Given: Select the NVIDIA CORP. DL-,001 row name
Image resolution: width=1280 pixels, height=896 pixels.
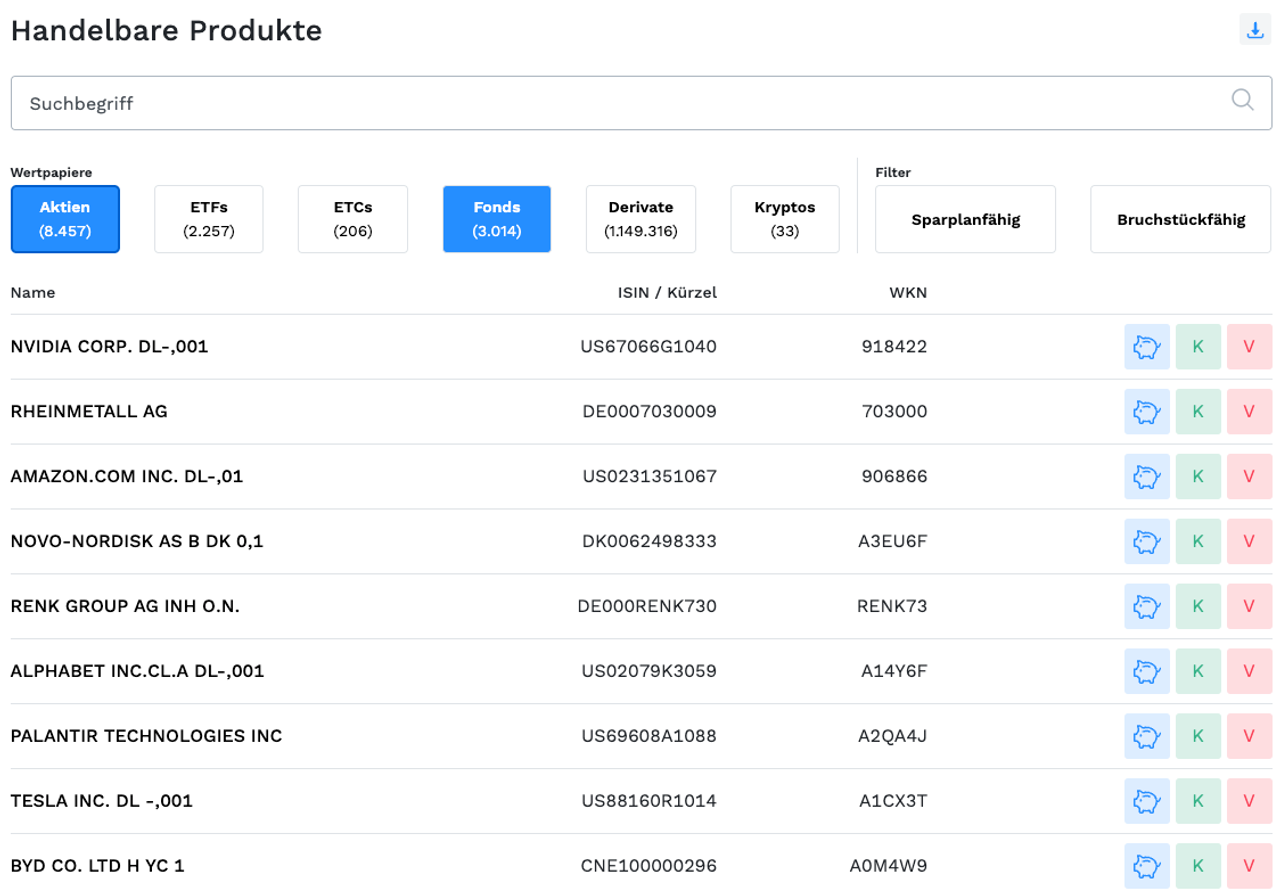Looking at the screenshot, I should pos(109,347).
